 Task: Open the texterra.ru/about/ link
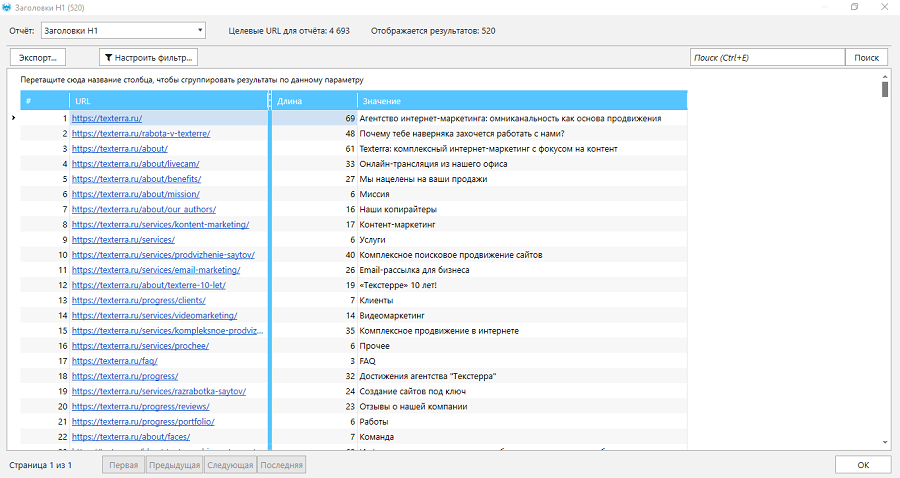(x=119, y=149)
